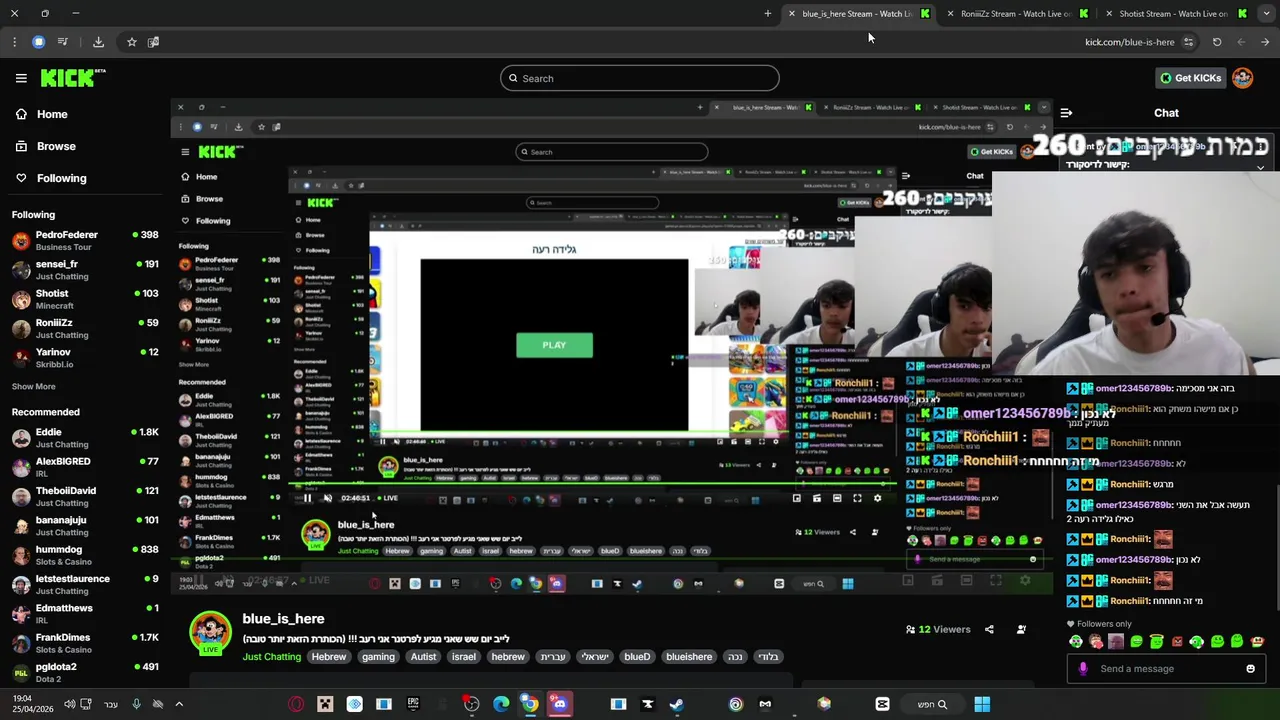Viewport: 1280px width, 720px height.
Task: Expand the system tray hidden icons chevron
Action: coord(179,704)
